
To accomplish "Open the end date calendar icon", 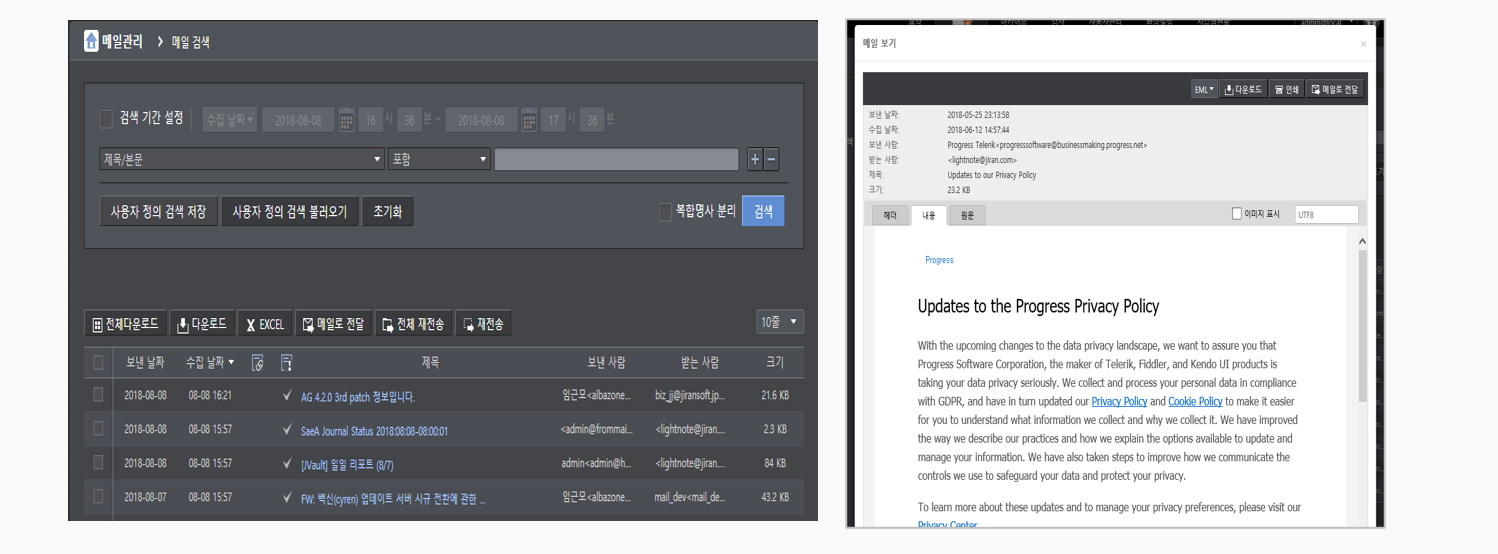I will coord(529,119).
